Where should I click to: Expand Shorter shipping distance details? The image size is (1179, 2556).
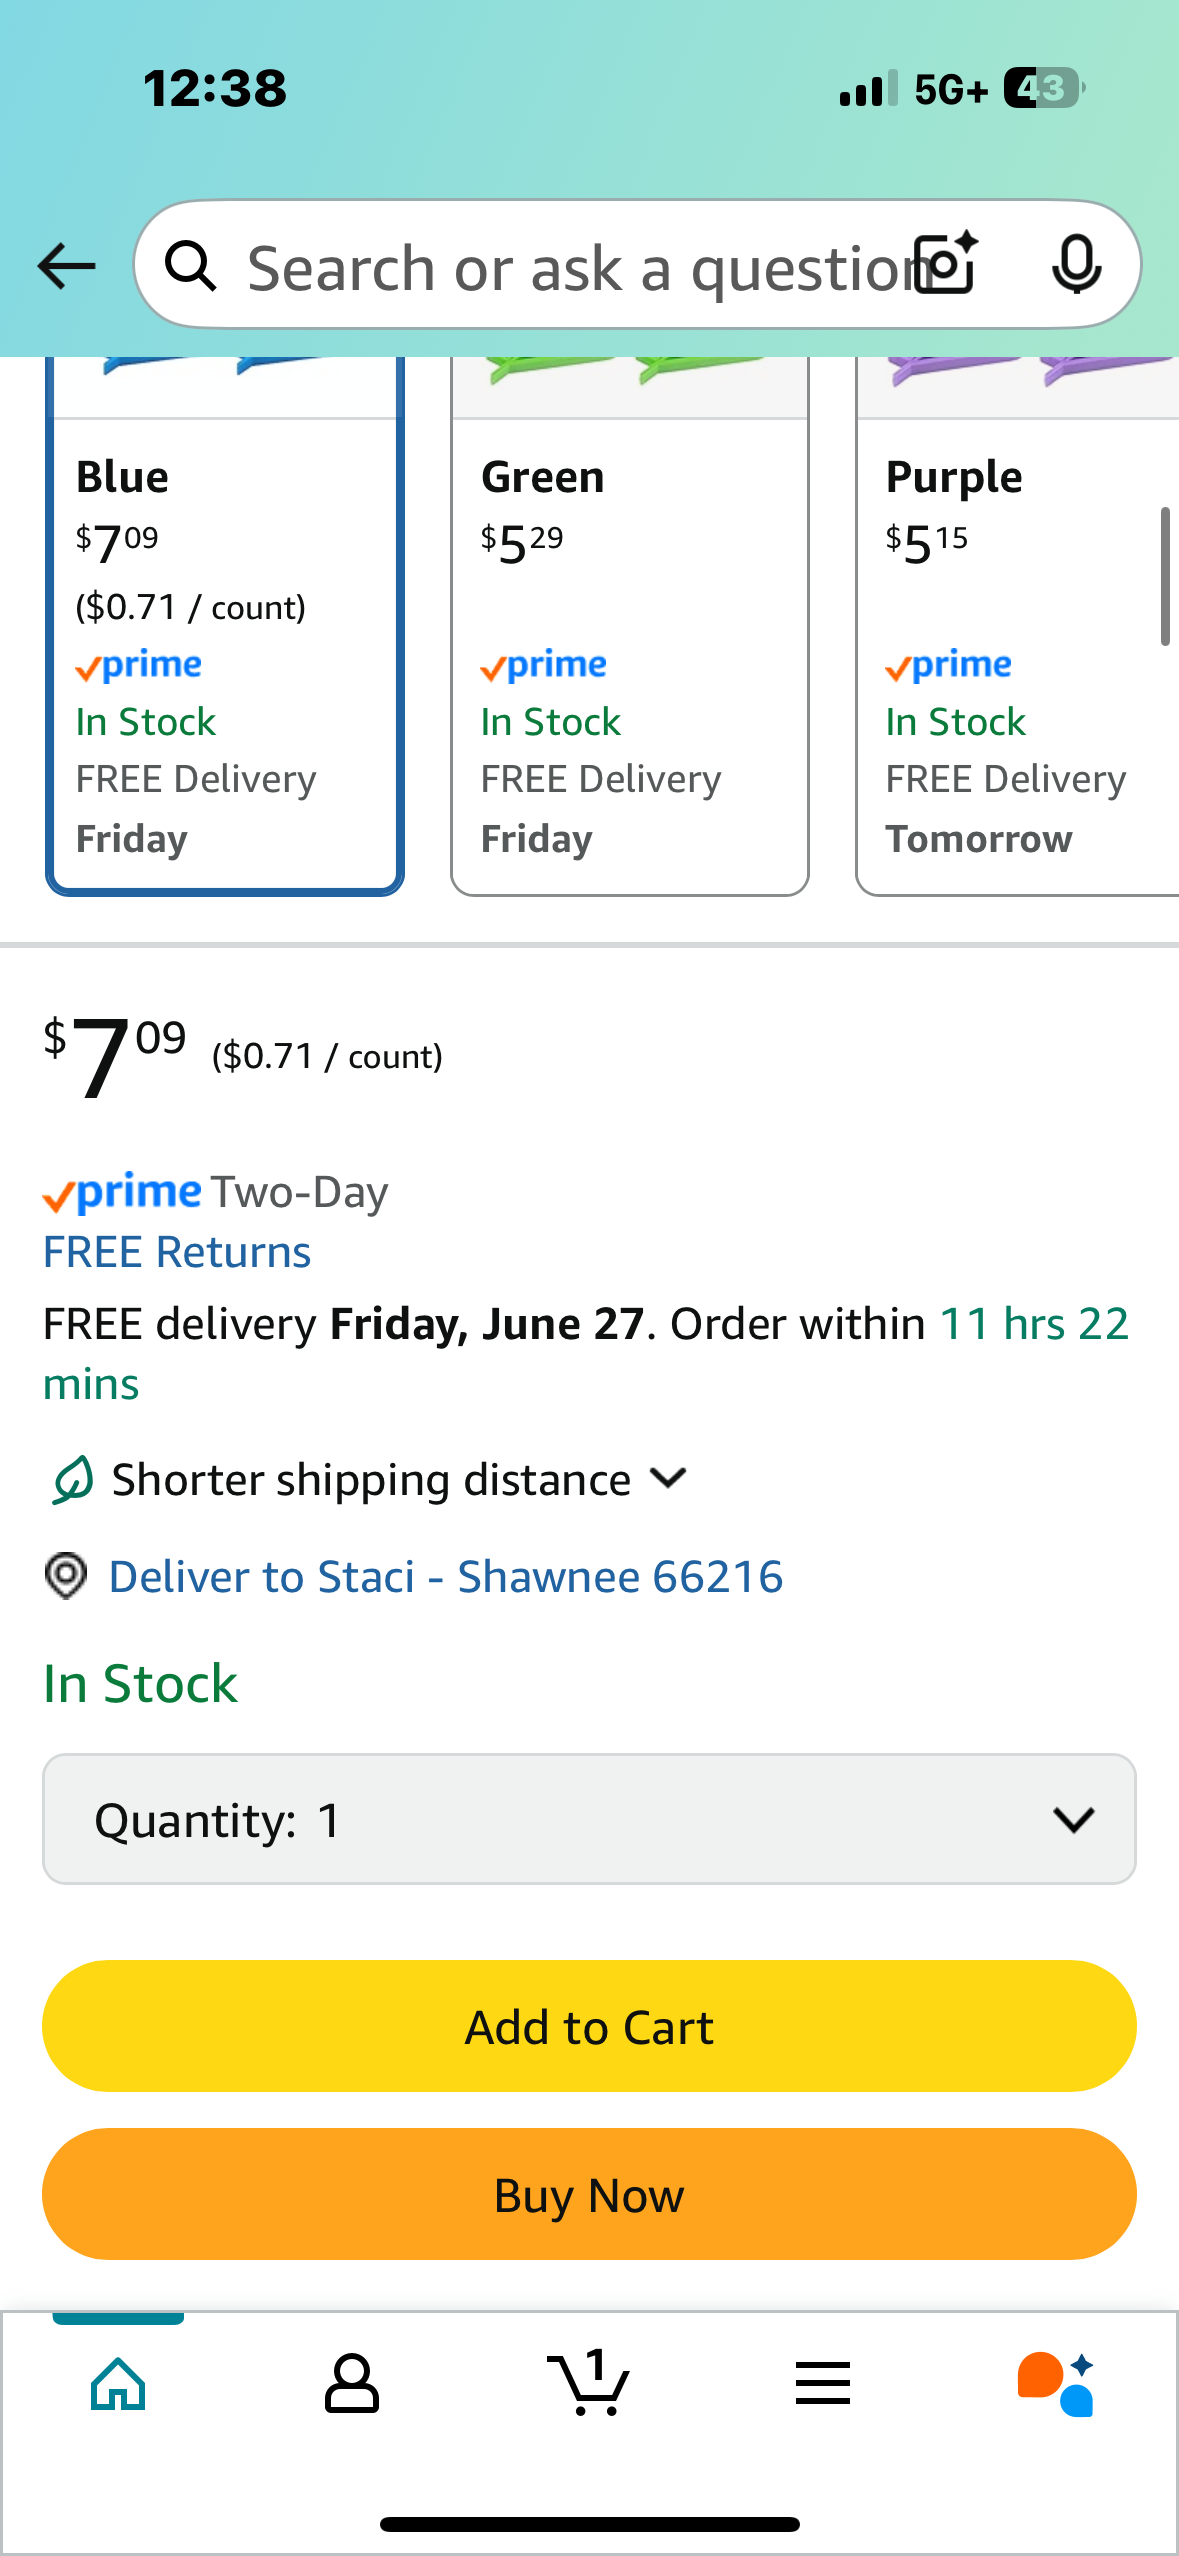click(x=370, y=1479)
